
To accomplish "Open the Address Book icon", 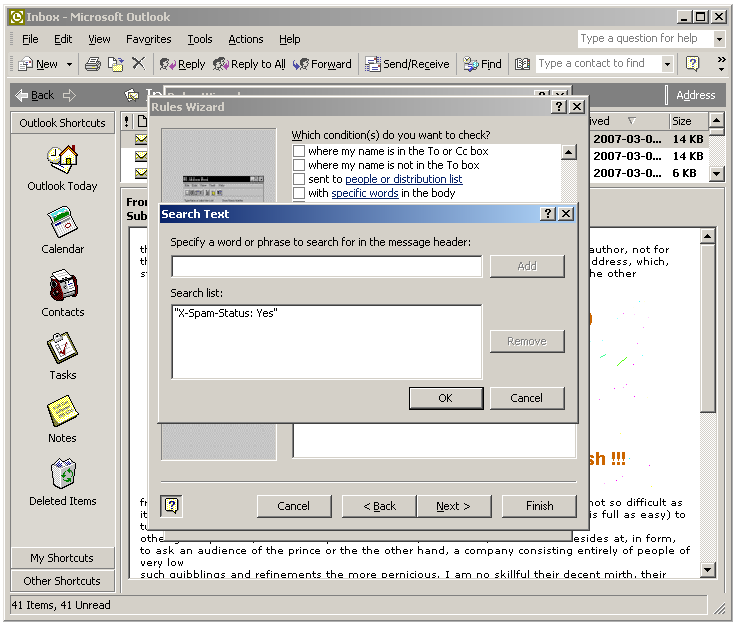I will coord(522,64).
